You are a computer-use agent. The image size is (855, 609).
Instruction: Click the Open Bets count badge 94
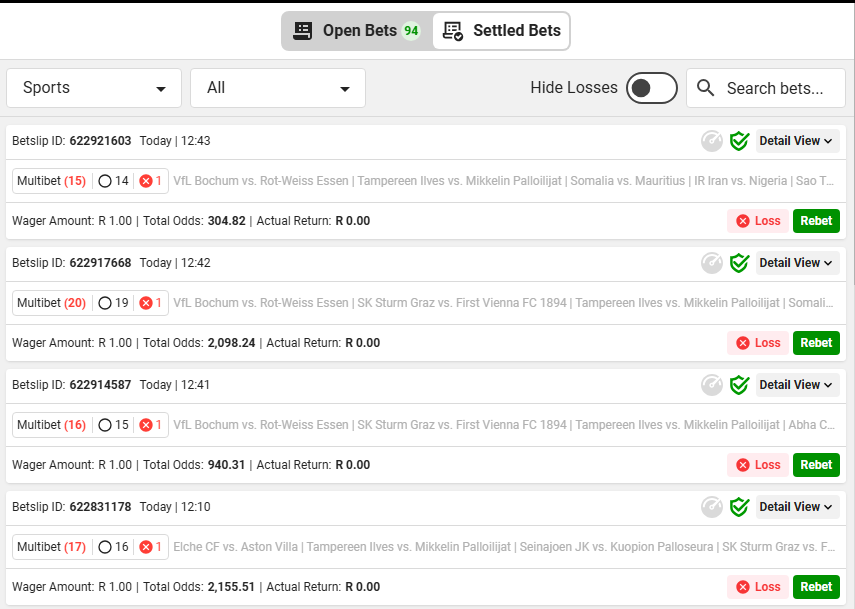[x=411, y=31]
